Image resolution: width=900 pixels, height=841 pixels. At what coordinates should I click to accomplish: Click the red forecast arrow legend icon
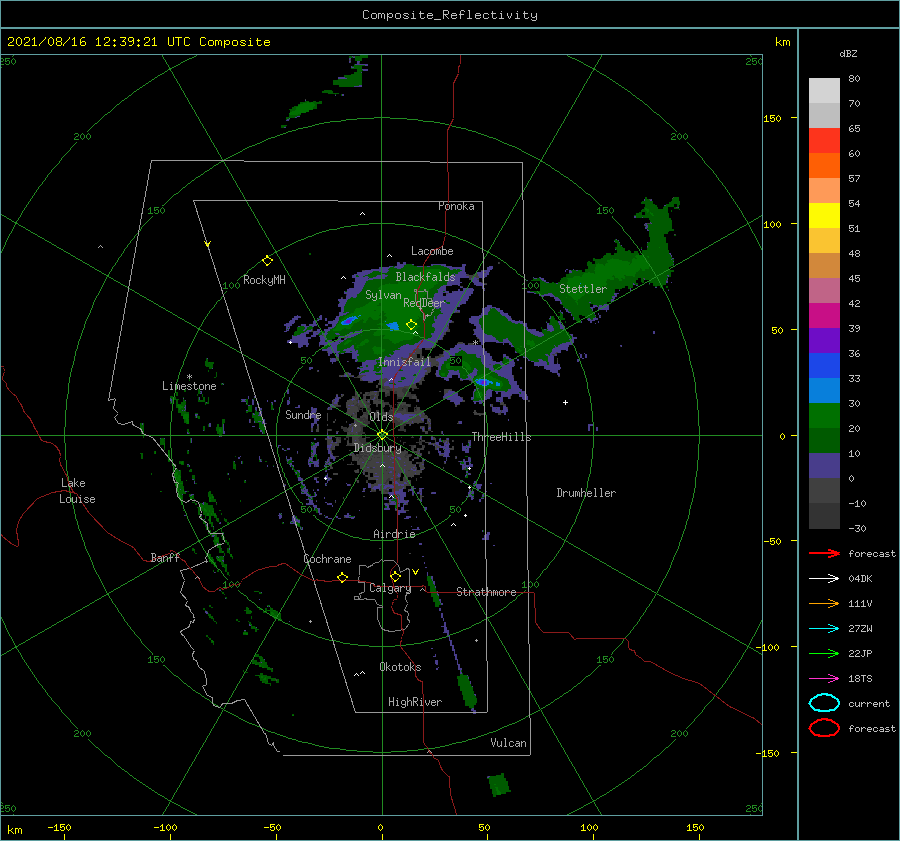pyautogui.click(x=824, y=553)
